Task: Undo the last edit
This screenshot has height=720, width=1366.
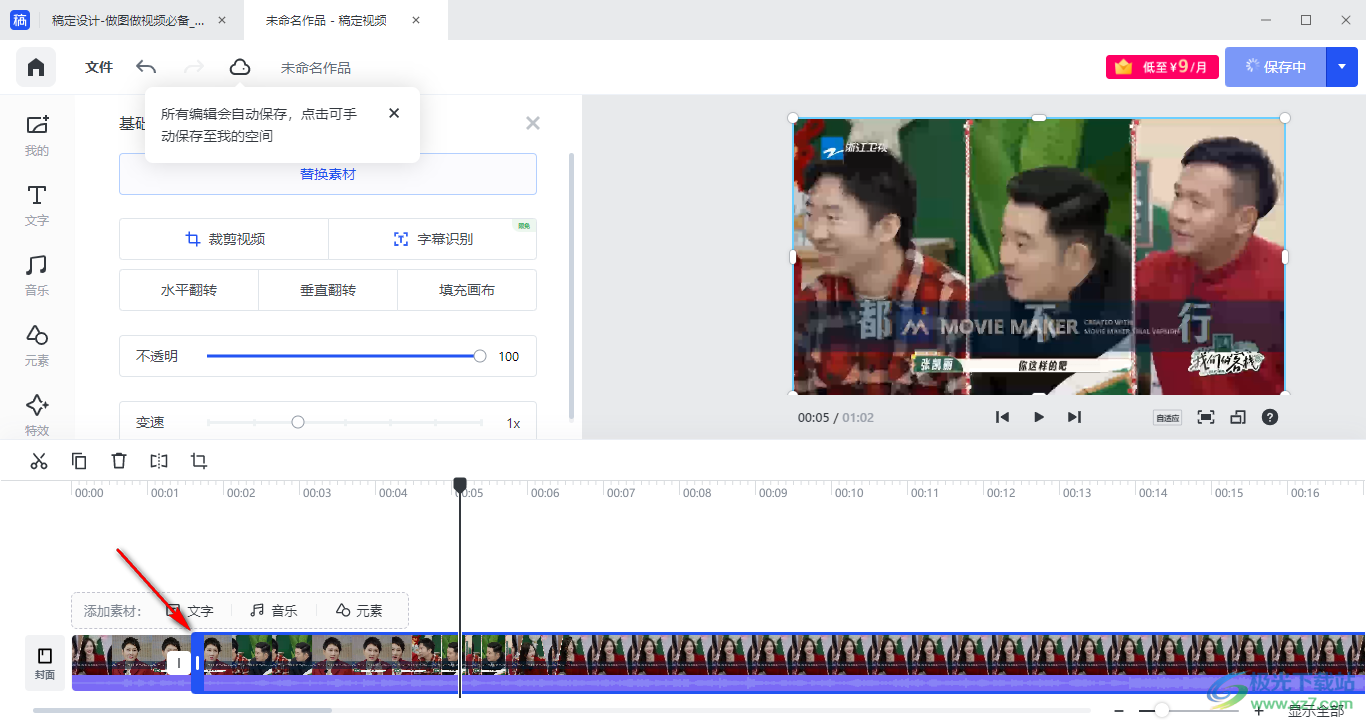Action: 146,67
